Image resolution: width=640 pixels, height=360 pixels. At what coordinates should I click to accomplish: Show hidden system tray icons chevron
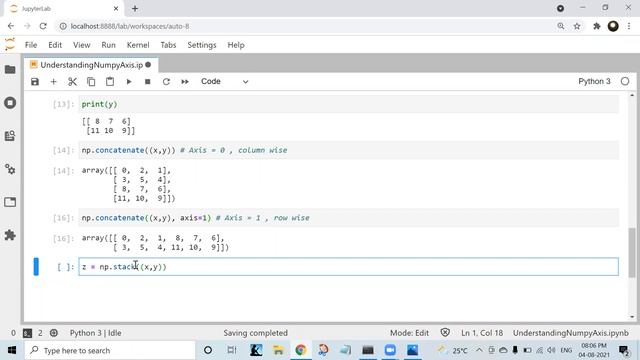pyautogui.click(x=479, y=350)
